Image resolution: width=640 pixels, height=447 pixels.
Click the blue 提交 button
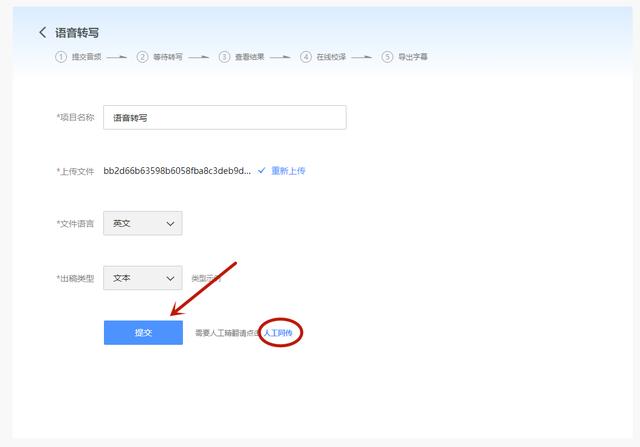click(143, 333)
